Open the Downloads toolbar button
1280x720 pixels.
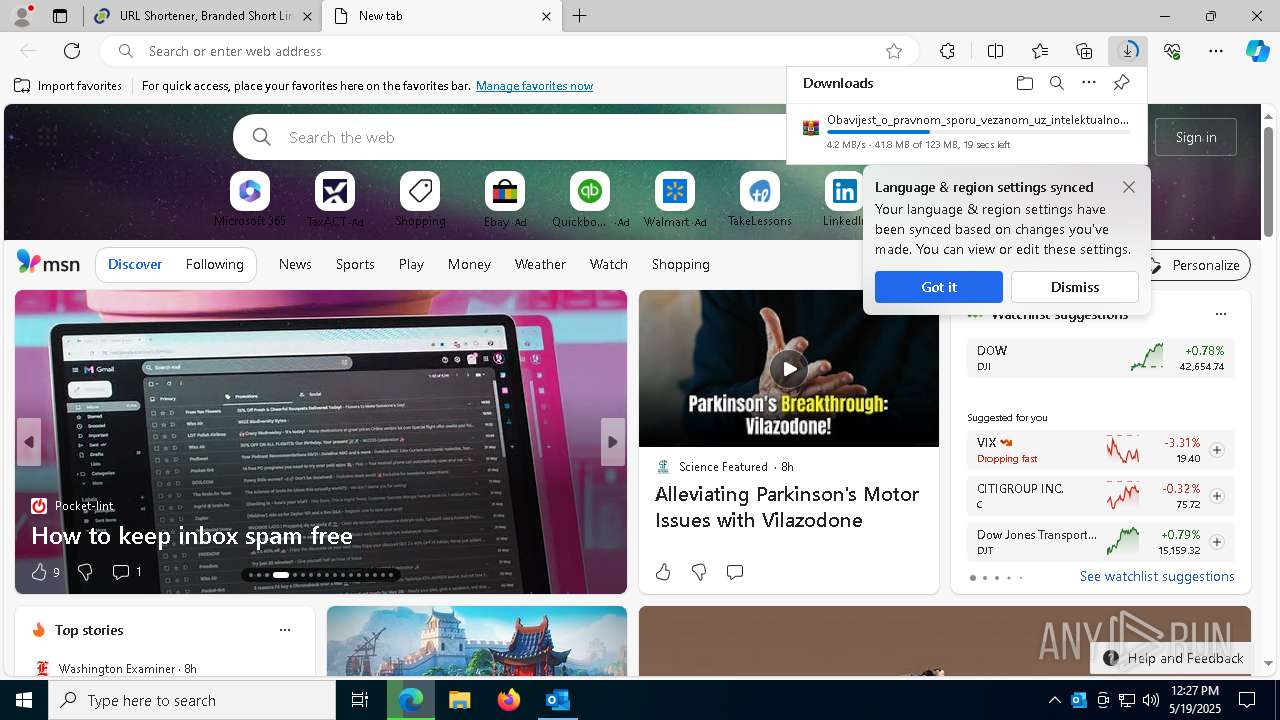pos(1128,51)
